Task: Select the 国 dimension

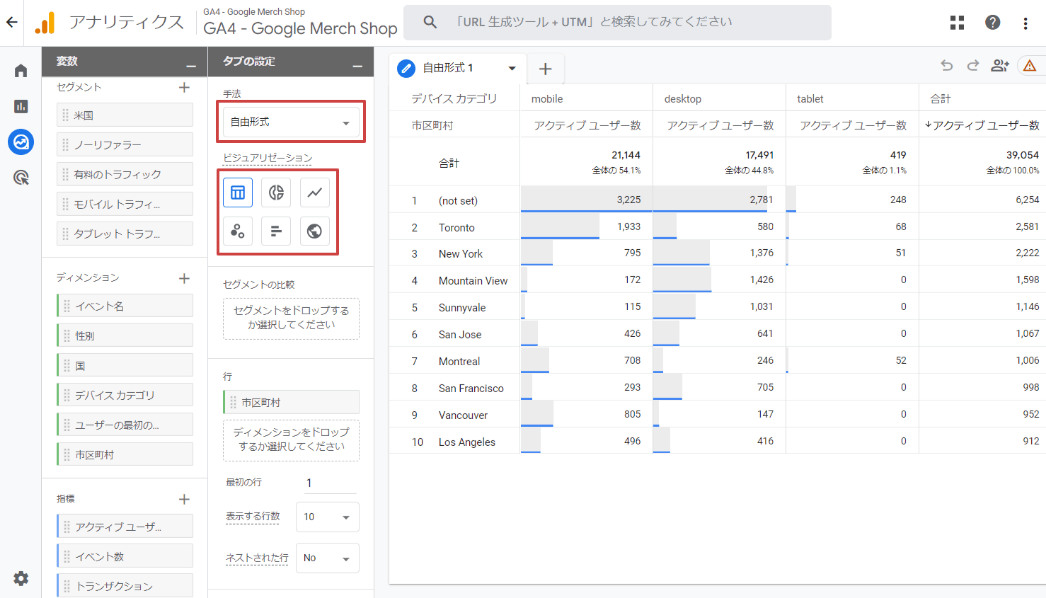Action: pyautogui.click(x=125, y=366)
